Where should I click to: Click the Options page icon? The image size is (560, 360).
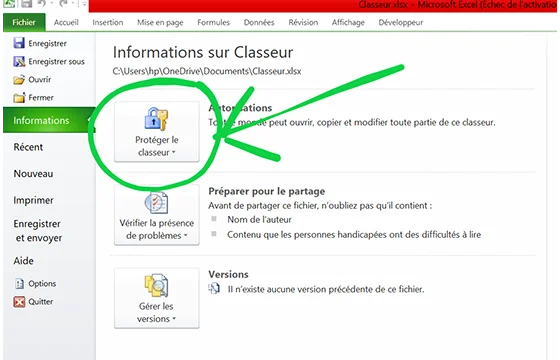click(19, 284)
